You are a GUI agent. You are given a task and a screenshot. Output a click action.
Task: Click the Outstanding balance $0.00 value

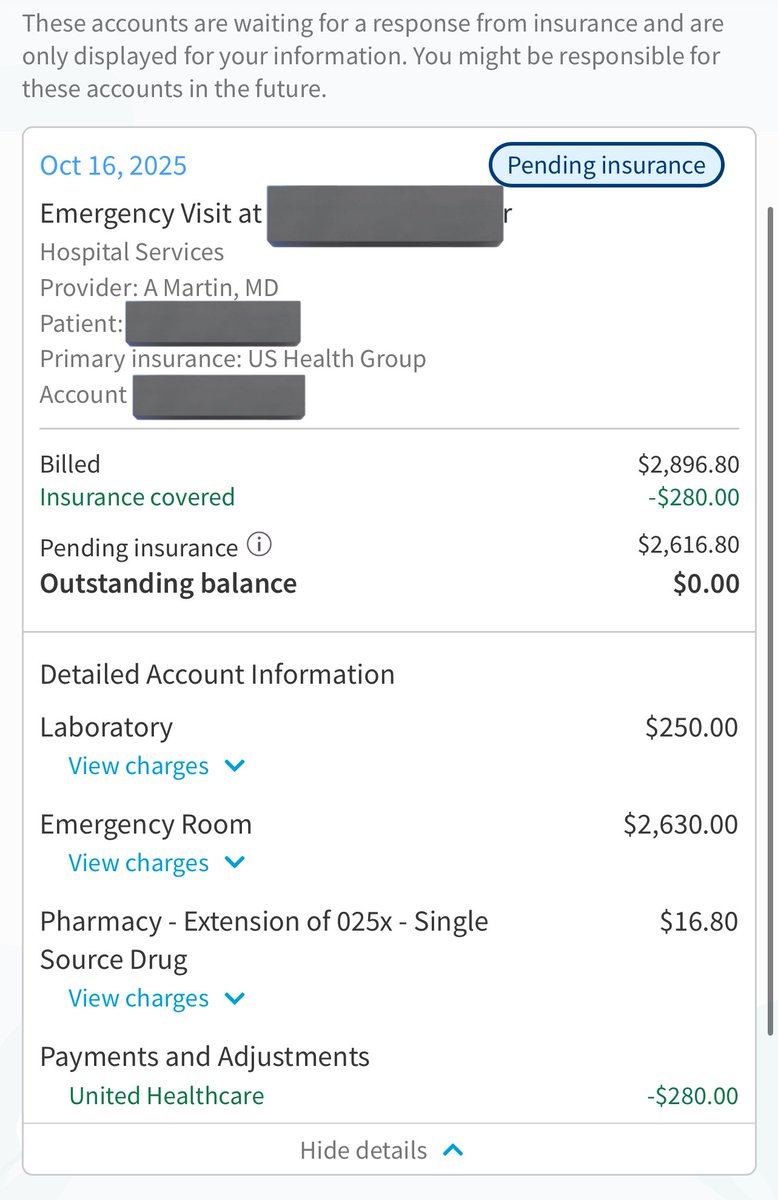[x=706, y=583]
